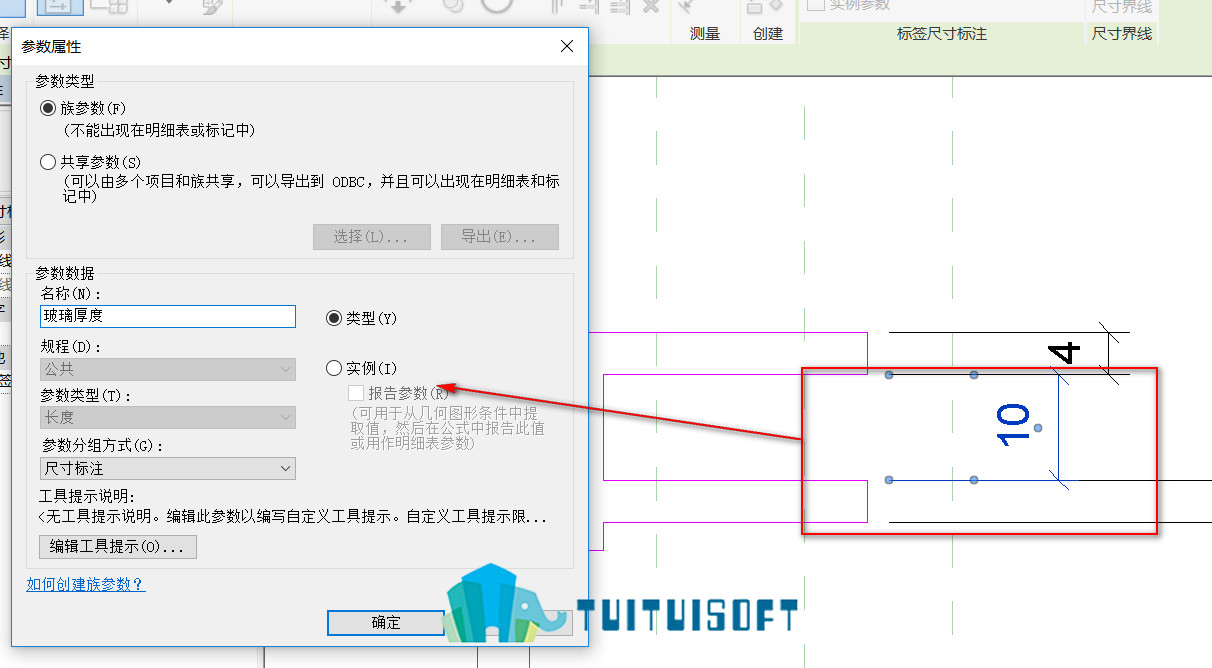This screenshot has width=1212, height=668.
Task: Click the 创建 ribbon panel label
Action: pyautogui.click(x=768, y=33)
